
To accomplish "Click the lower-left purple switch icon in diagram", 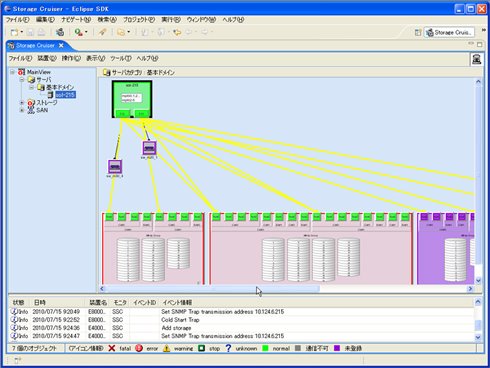I will pyautogui.click(x=115, y=167).
